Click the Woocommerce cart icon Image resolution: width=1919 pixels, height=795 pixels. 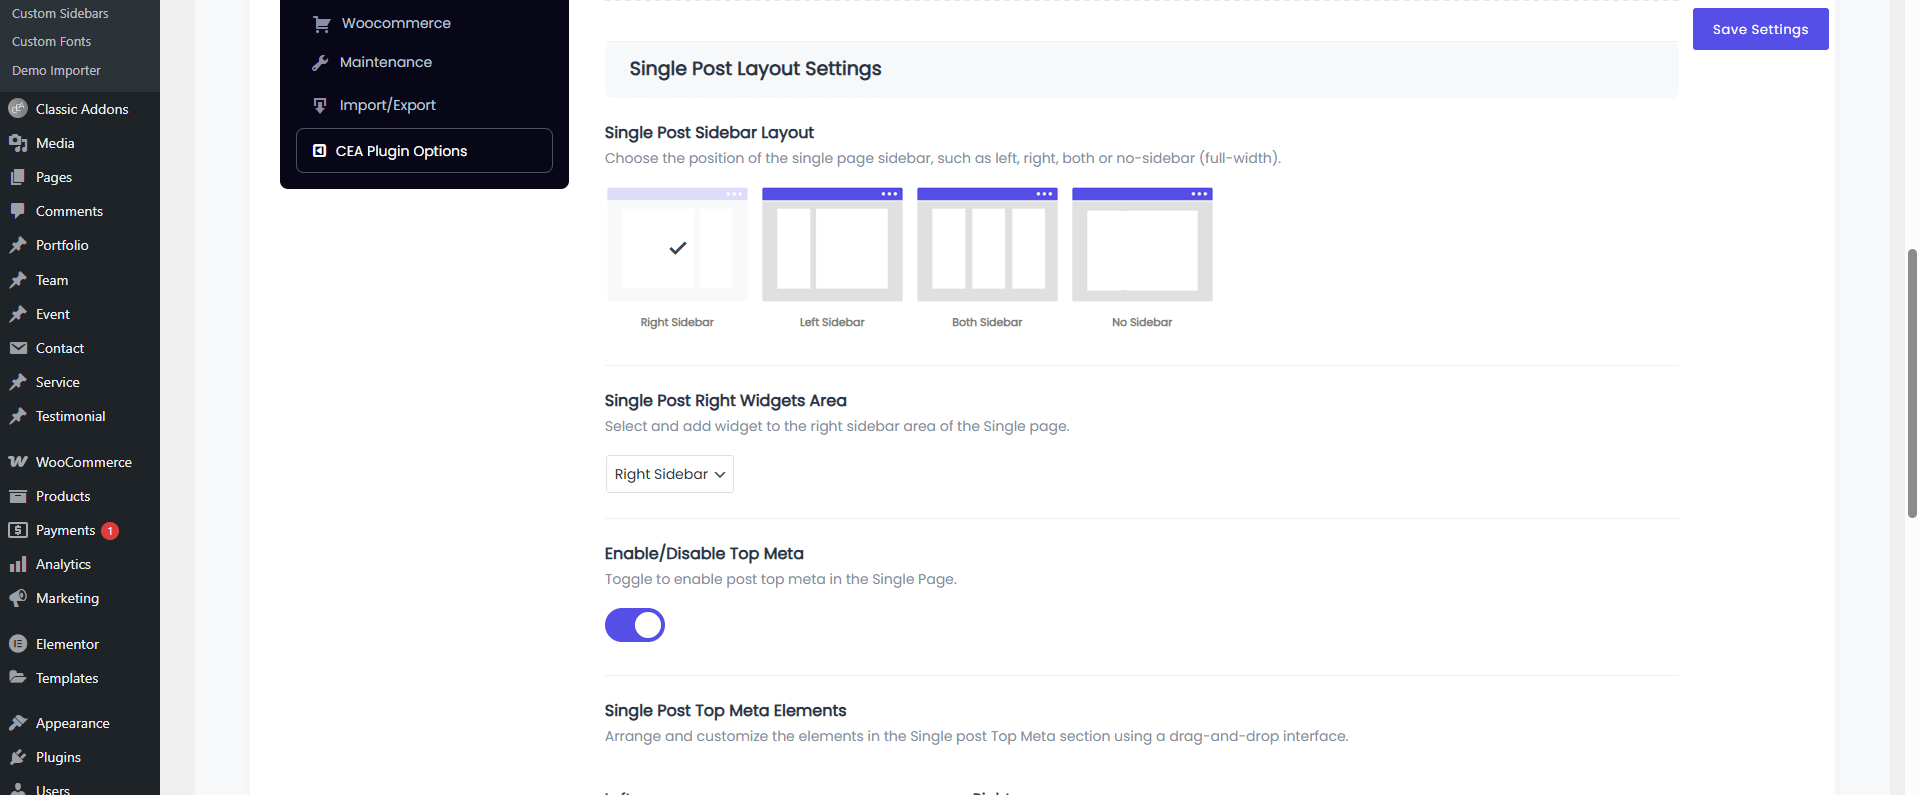pos(321,24)
